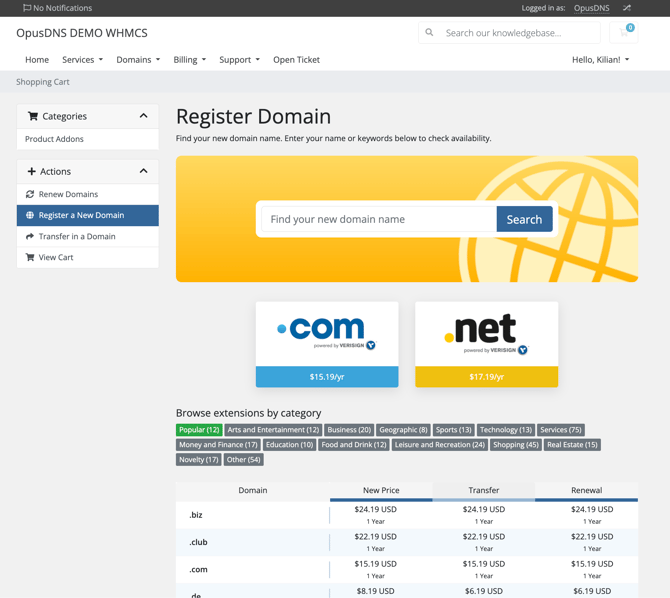Filter by Shopping (45) category
The image size is (670, 598).
click(x=516, y=445)
